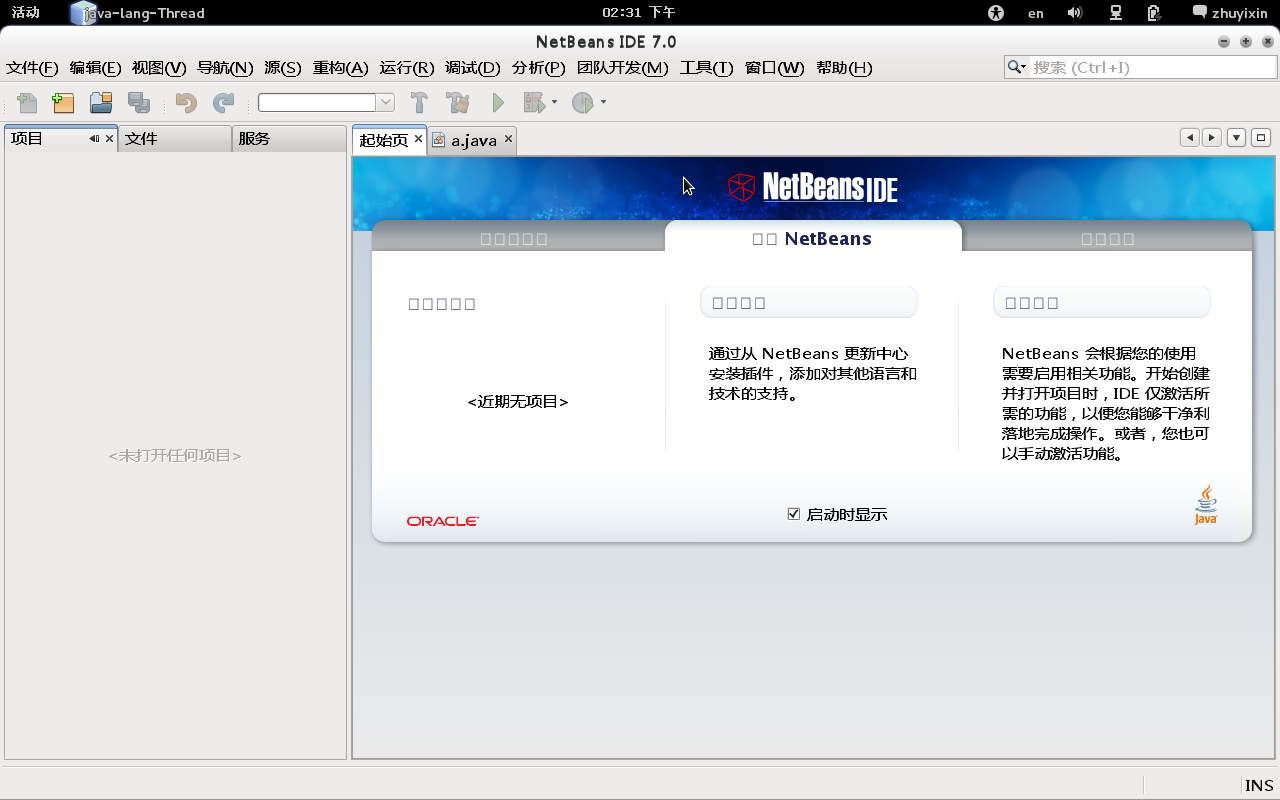Screen dimensions: 1280x800
Task: Open the 调试(D) menu
Action: [x=473, y=68]
